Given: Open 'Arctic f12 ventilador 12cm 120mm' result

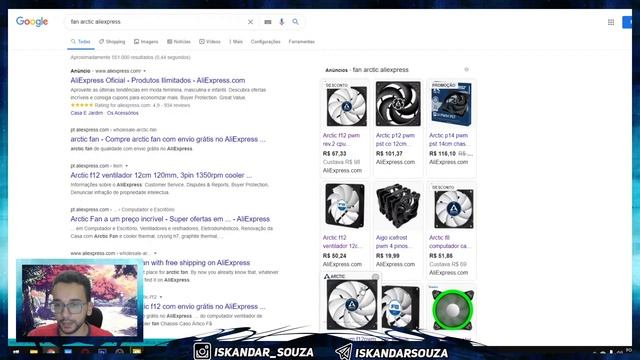Looking at the screenshot, I should click(x=161, y=175).
